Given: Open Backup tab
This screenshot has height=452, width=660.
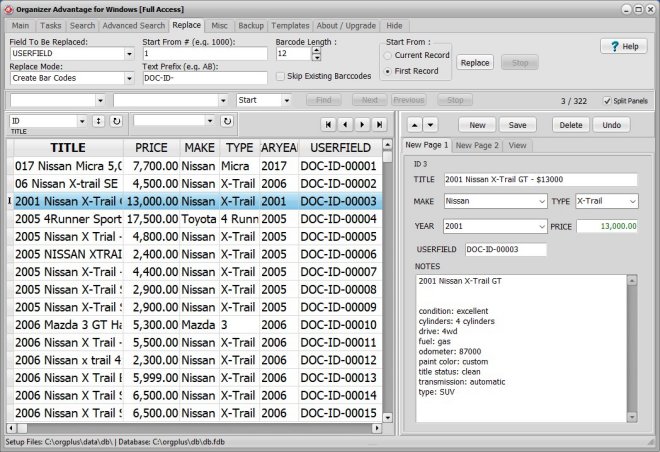Looking at the screenshot, I should 251,26.
